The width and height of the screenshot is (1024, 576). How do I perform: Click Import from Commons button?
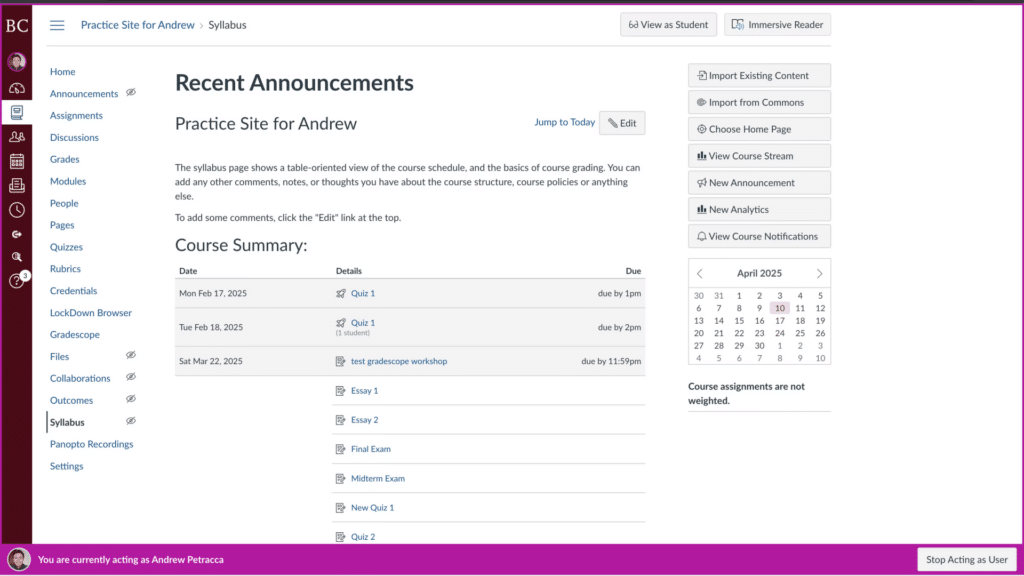tap(760, 103)
